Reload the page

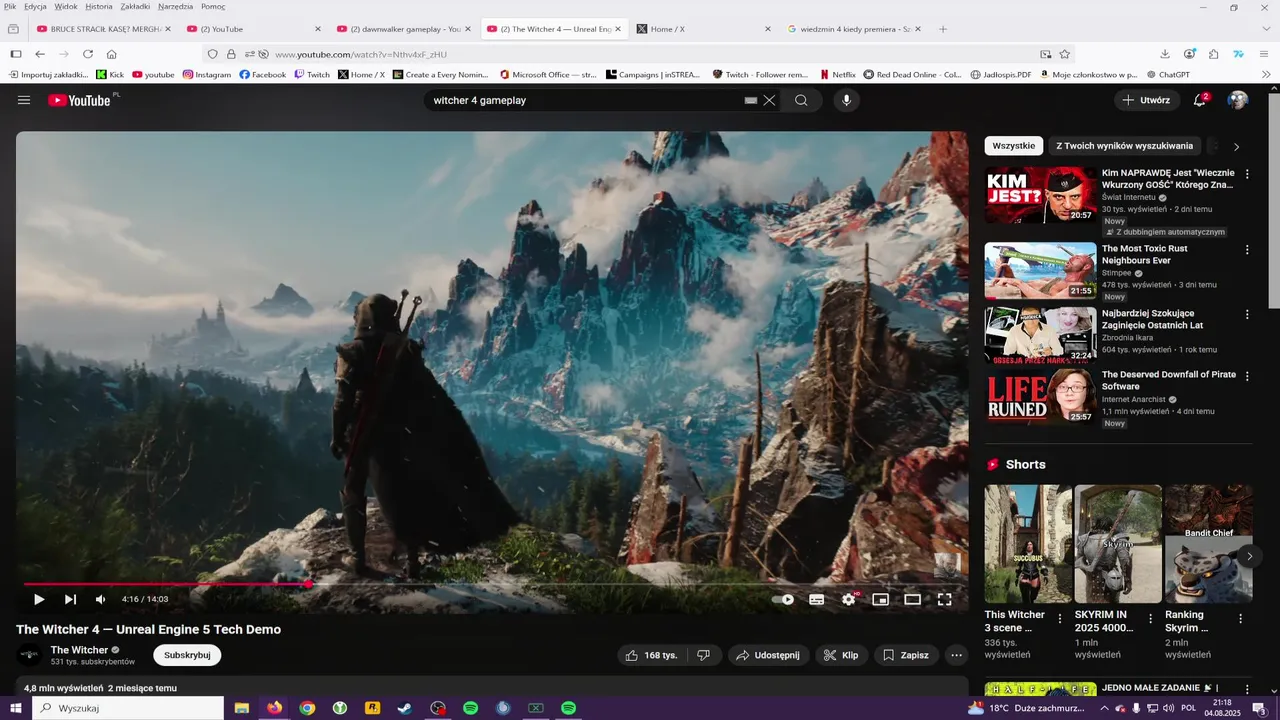pyautogui.click(x=88, y=54)
